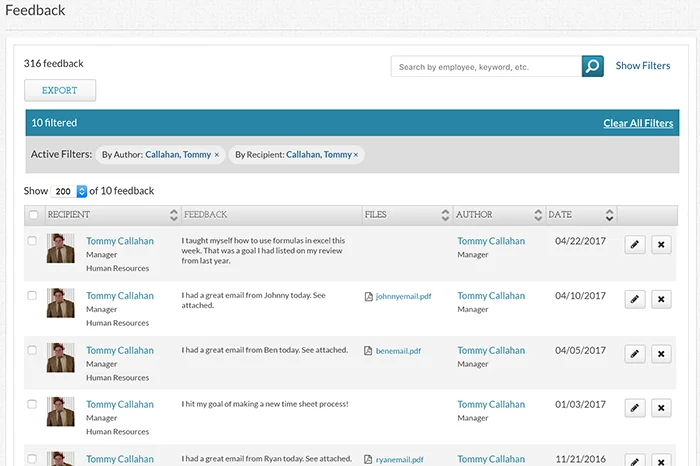Edit the 04/22/2017 feedback with pencil icon

click(634, 245)
